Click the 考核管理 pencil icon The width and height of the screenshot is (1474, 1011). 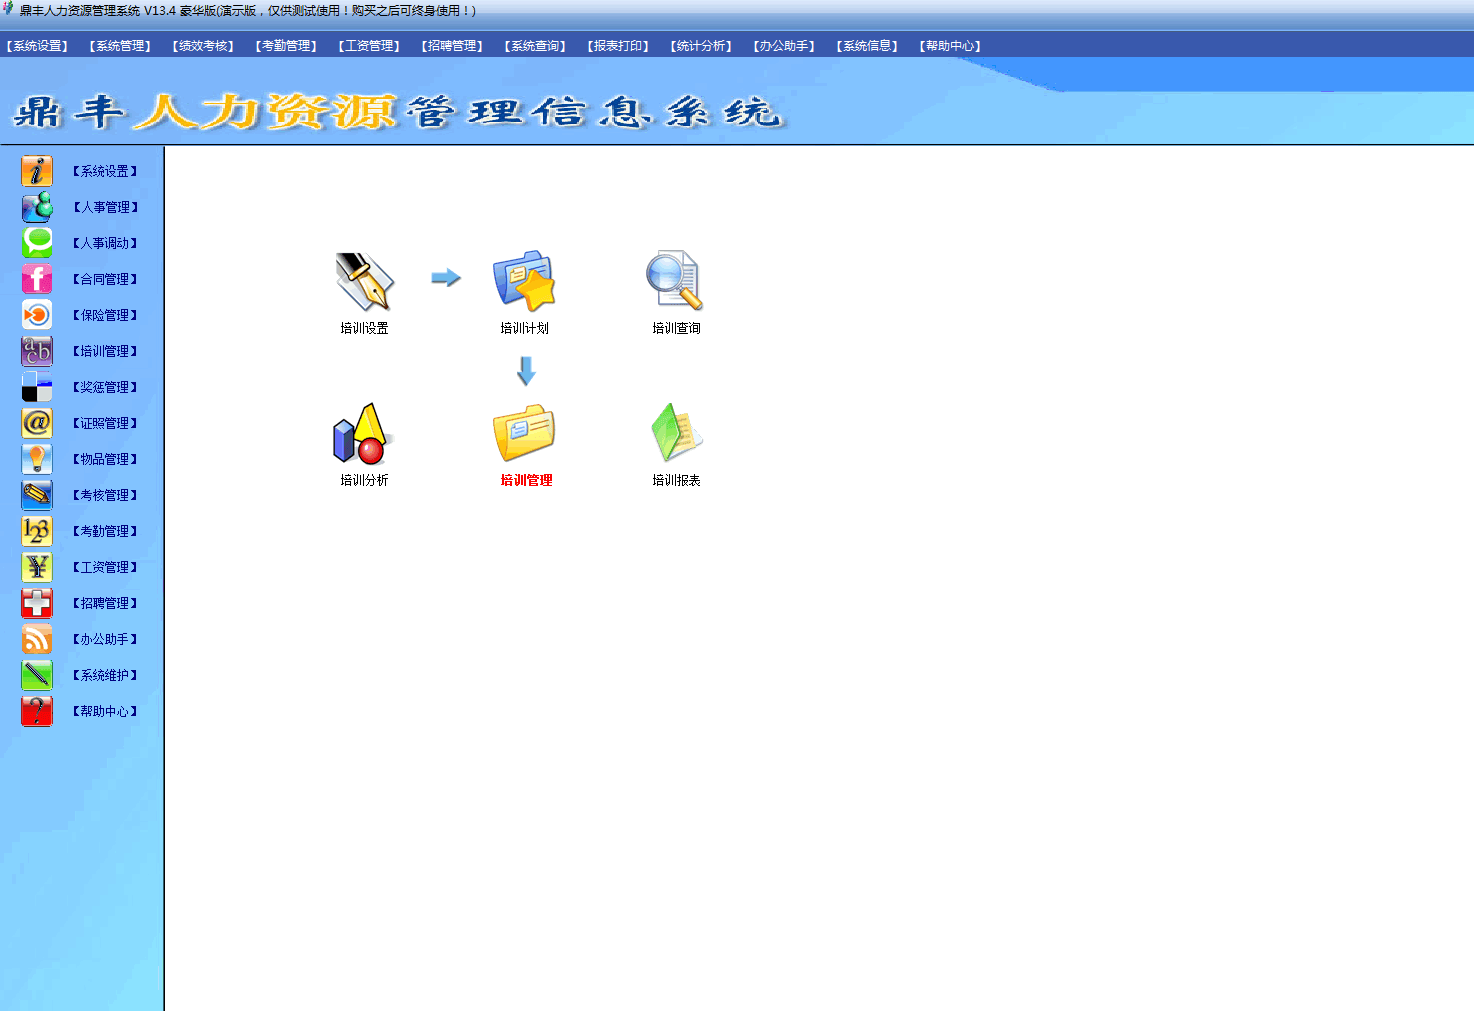click(37, 495)
